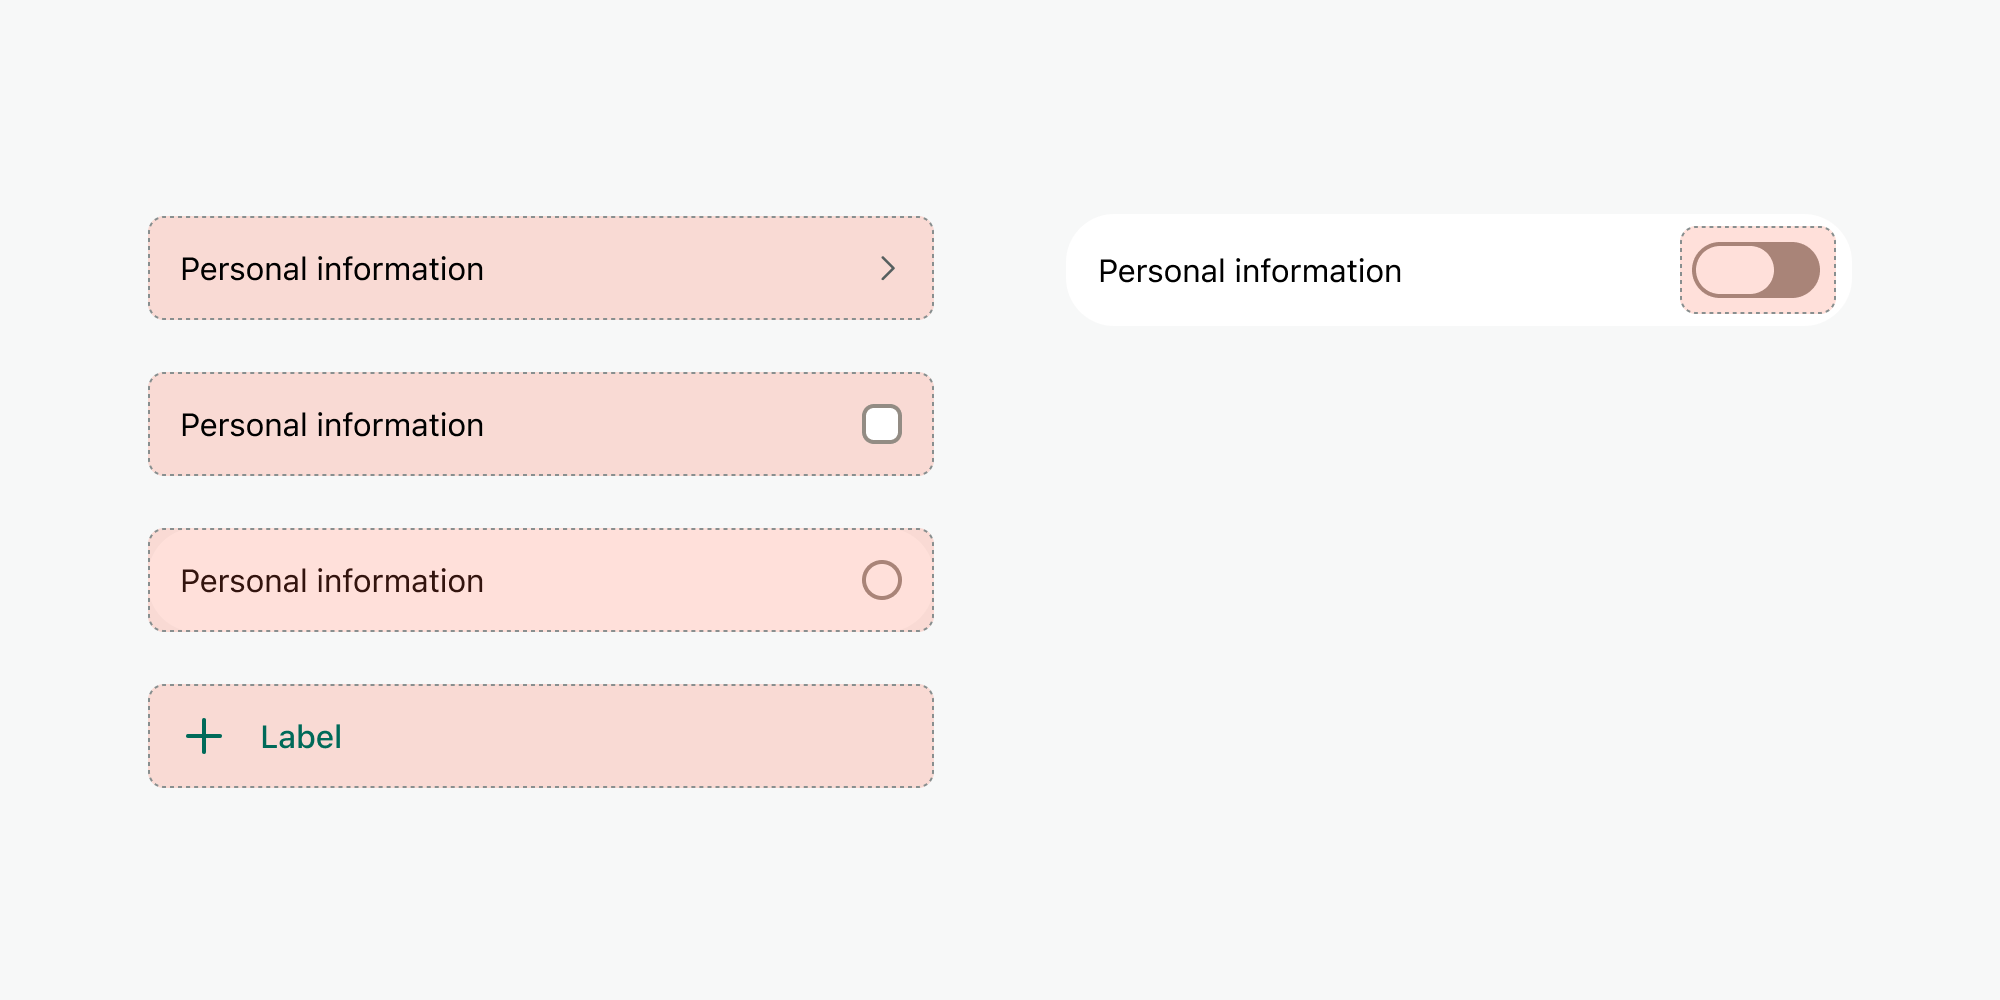Select the circular radio button

[881, 580]
